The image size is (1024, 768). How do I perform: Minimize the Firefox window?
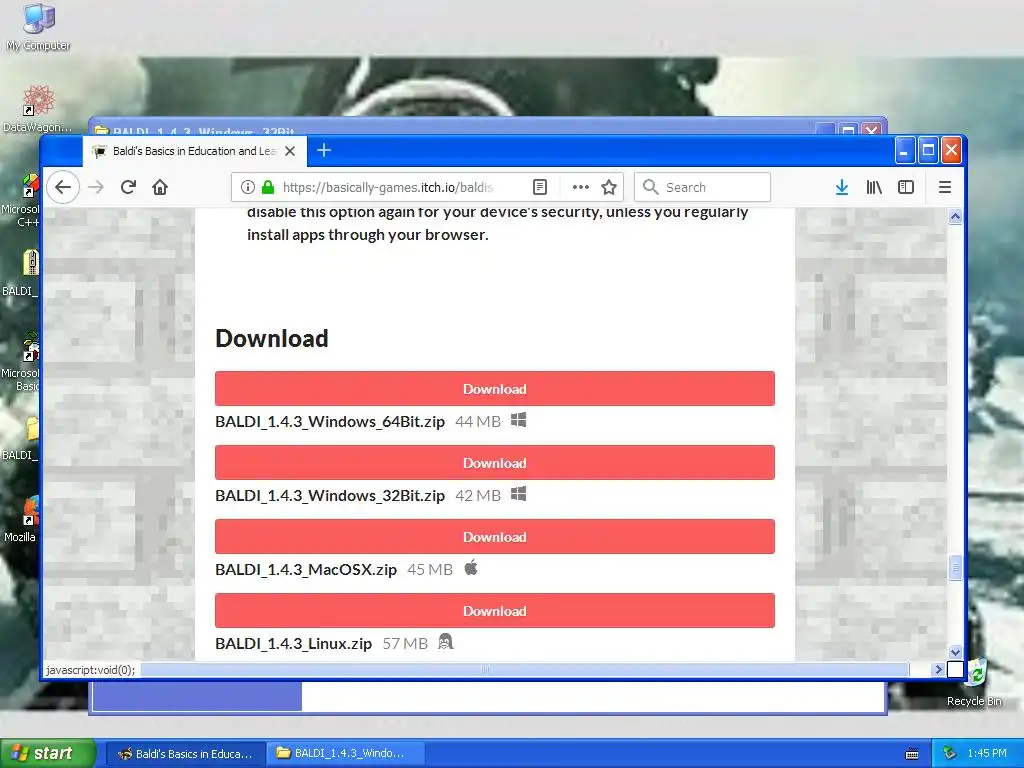pos(904,151)
